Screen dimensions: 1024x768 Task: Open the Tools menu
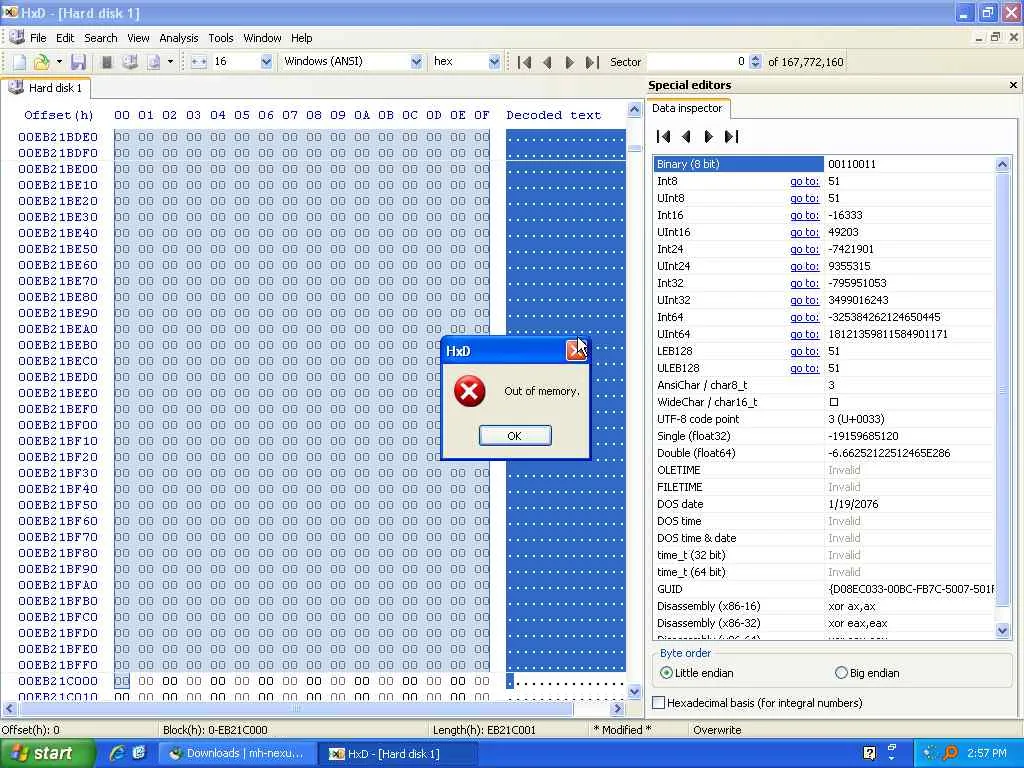point(221,38)
